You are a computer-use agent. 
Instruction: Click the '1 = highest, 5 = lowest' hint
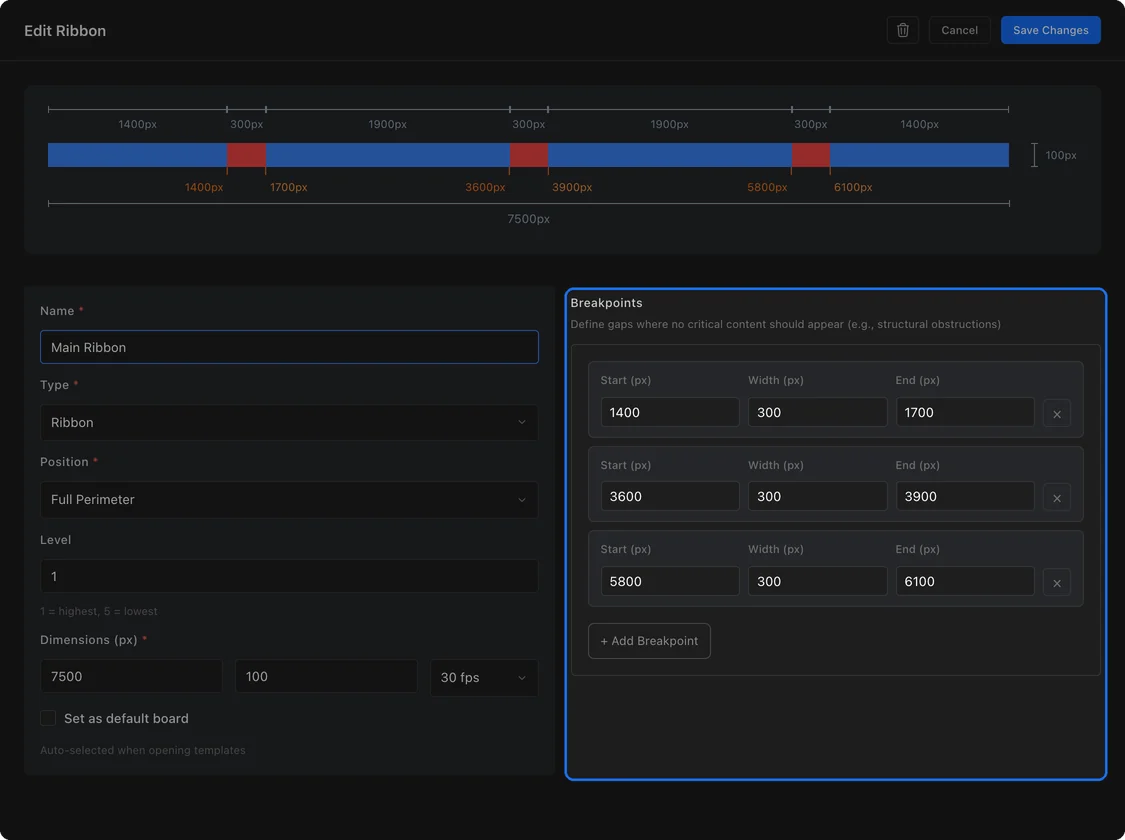[99, 611]
